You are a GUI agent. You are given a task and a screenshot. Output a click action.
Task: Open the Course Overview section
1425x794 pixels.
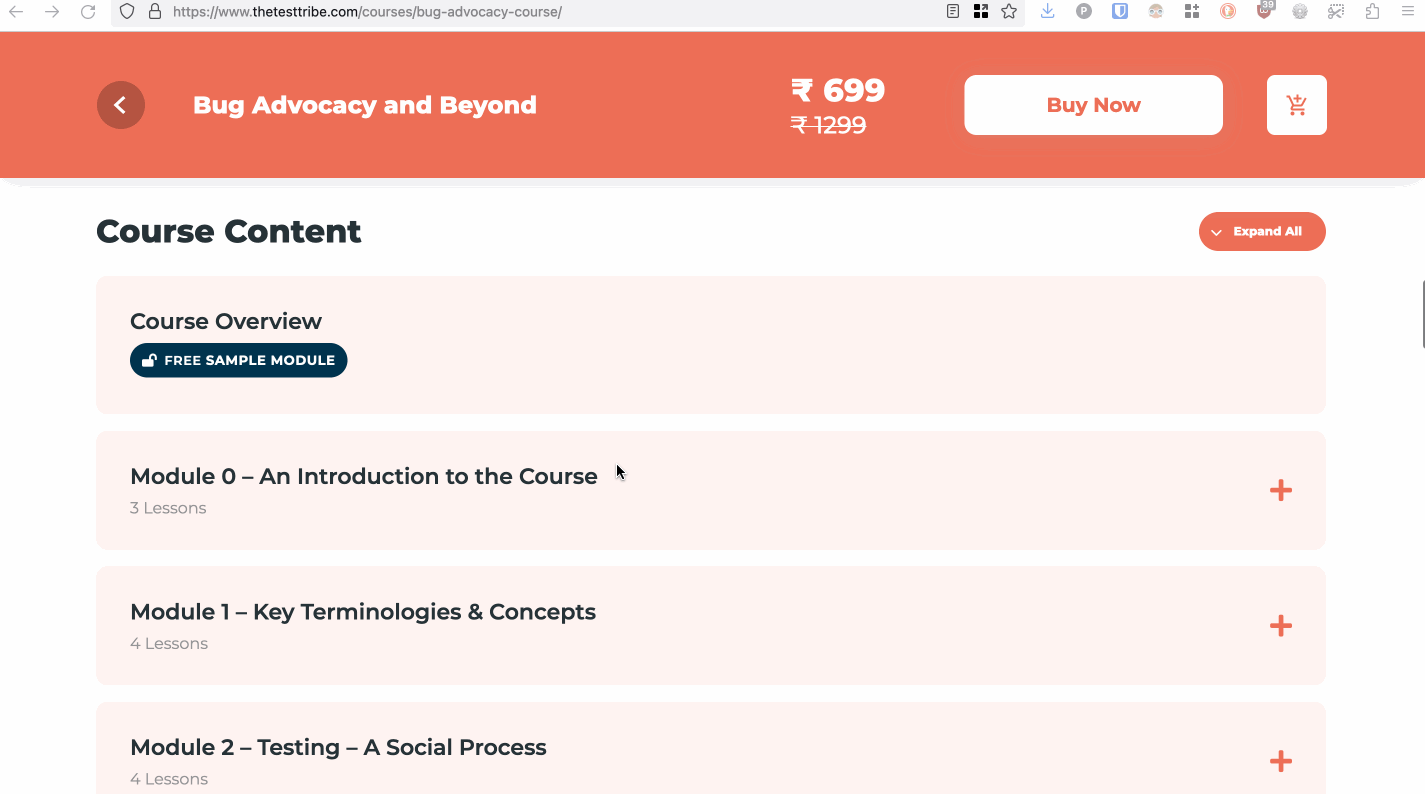click(x=711, y=345)
